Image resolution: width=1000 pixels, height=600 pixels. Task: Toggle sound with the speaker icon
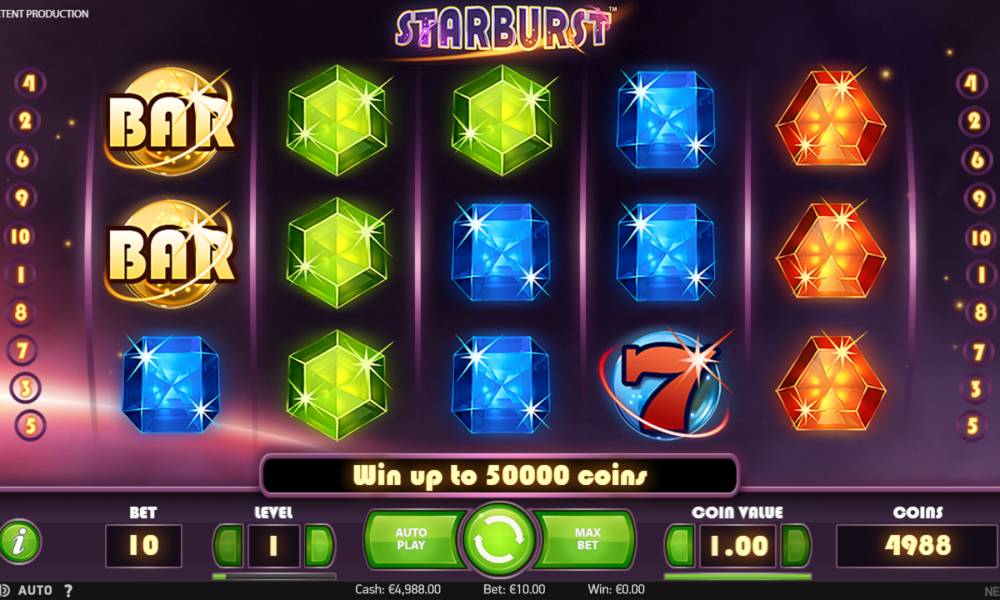(4, 590)
